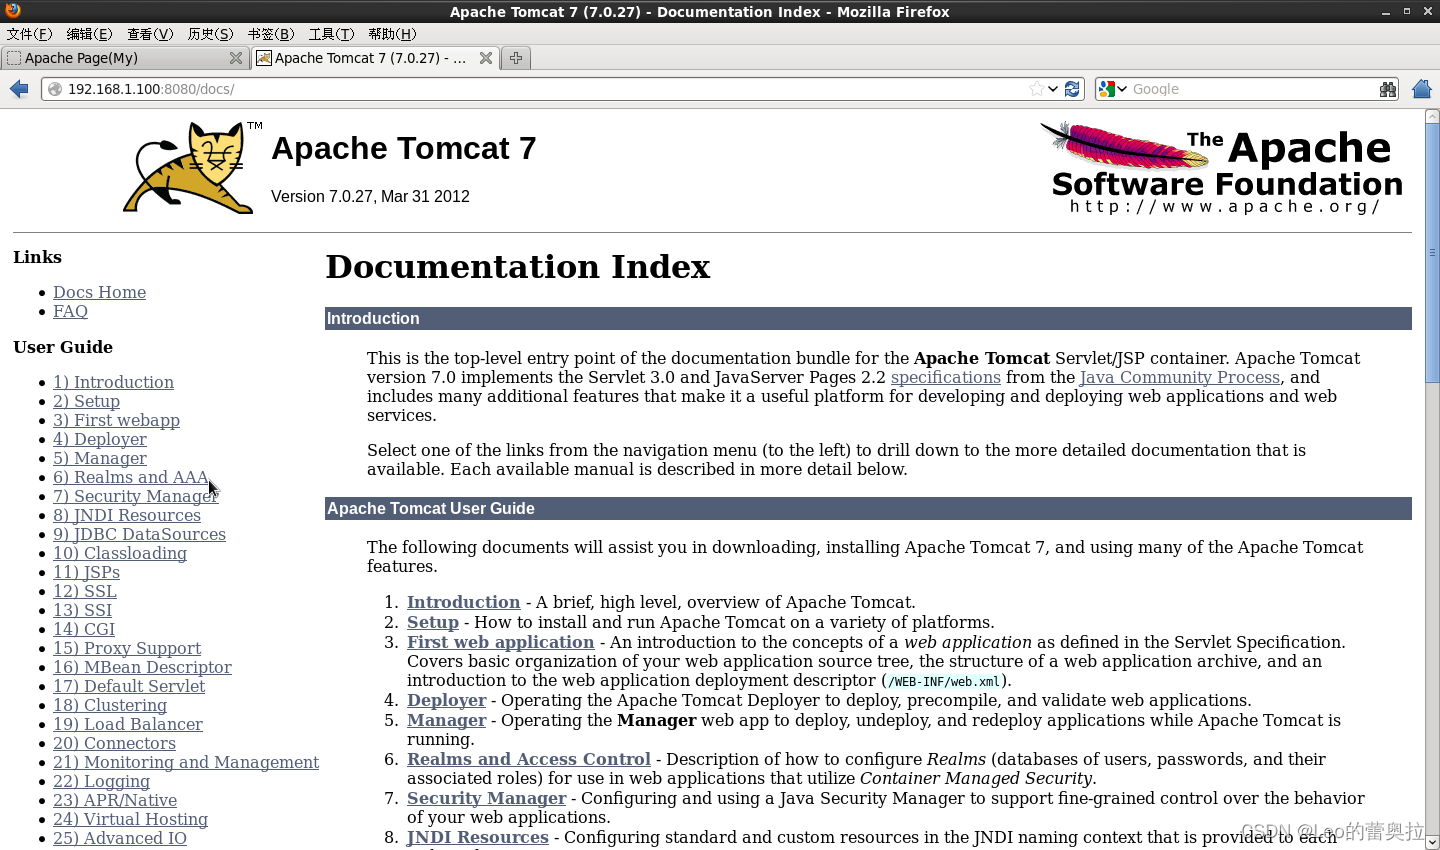Open the 帮助(H) menu

(x=392, y=34)
